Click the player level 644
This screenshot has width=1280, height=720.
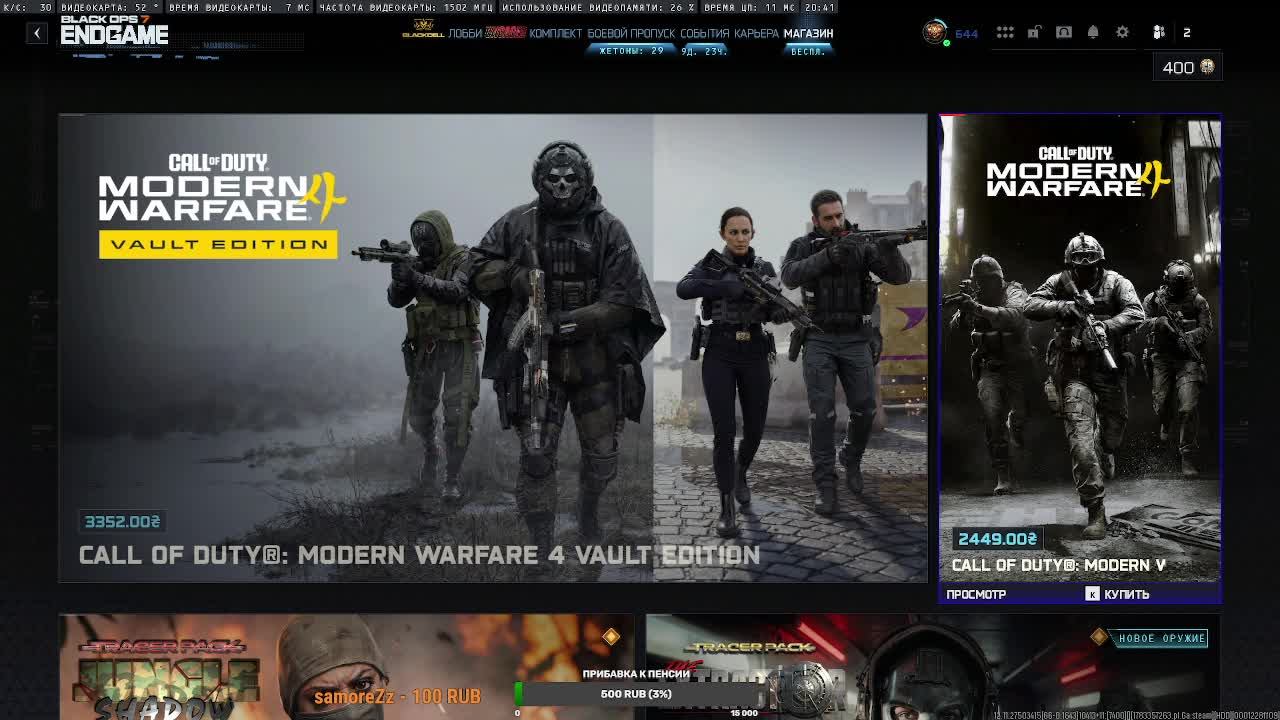967,34
